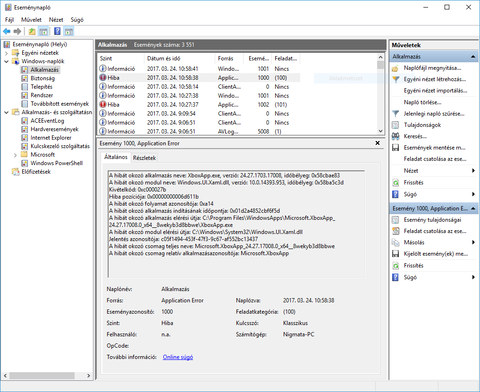Click the Tulajdonságok properties icon
This screenshot has height=392, width=480.
[395, 125]
